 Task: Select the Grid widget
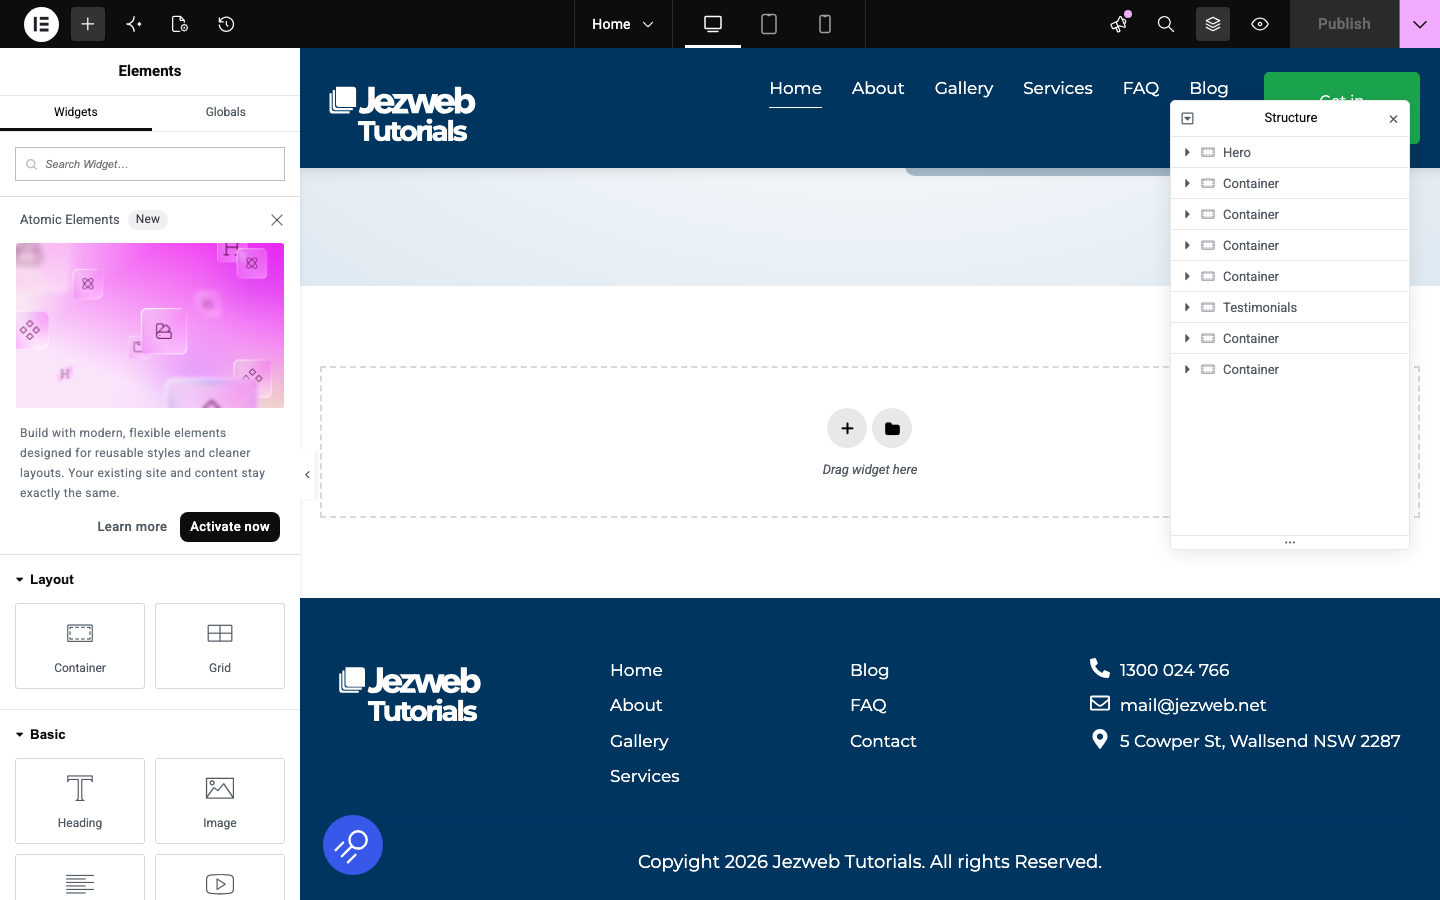(x=220, y=646)
